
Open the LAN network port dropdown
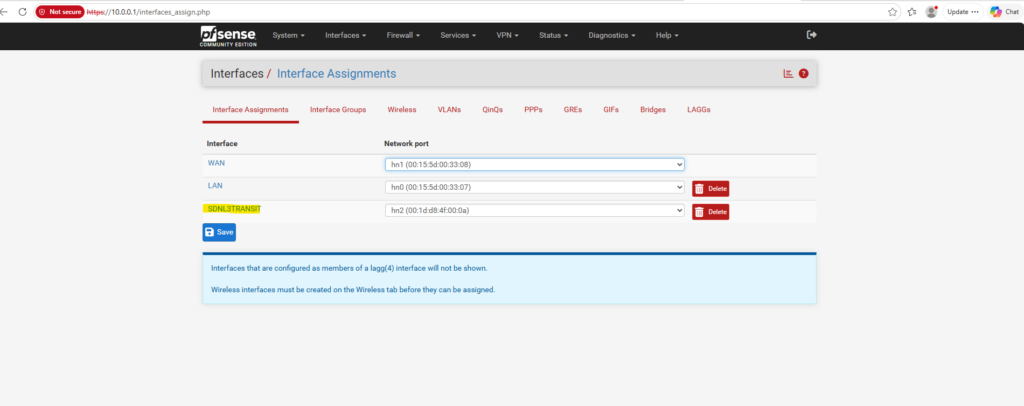tap(534, 187)
